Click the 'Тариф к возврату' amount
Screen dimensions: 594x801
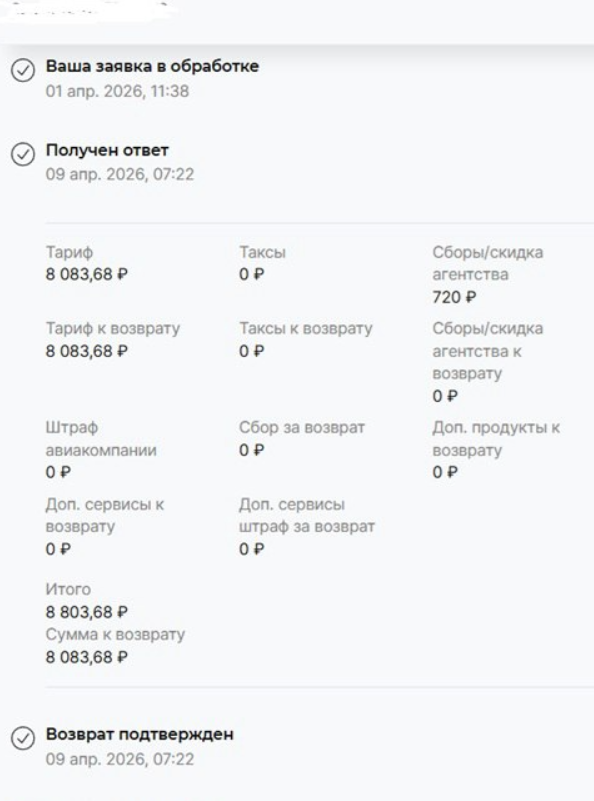point(87,351)
